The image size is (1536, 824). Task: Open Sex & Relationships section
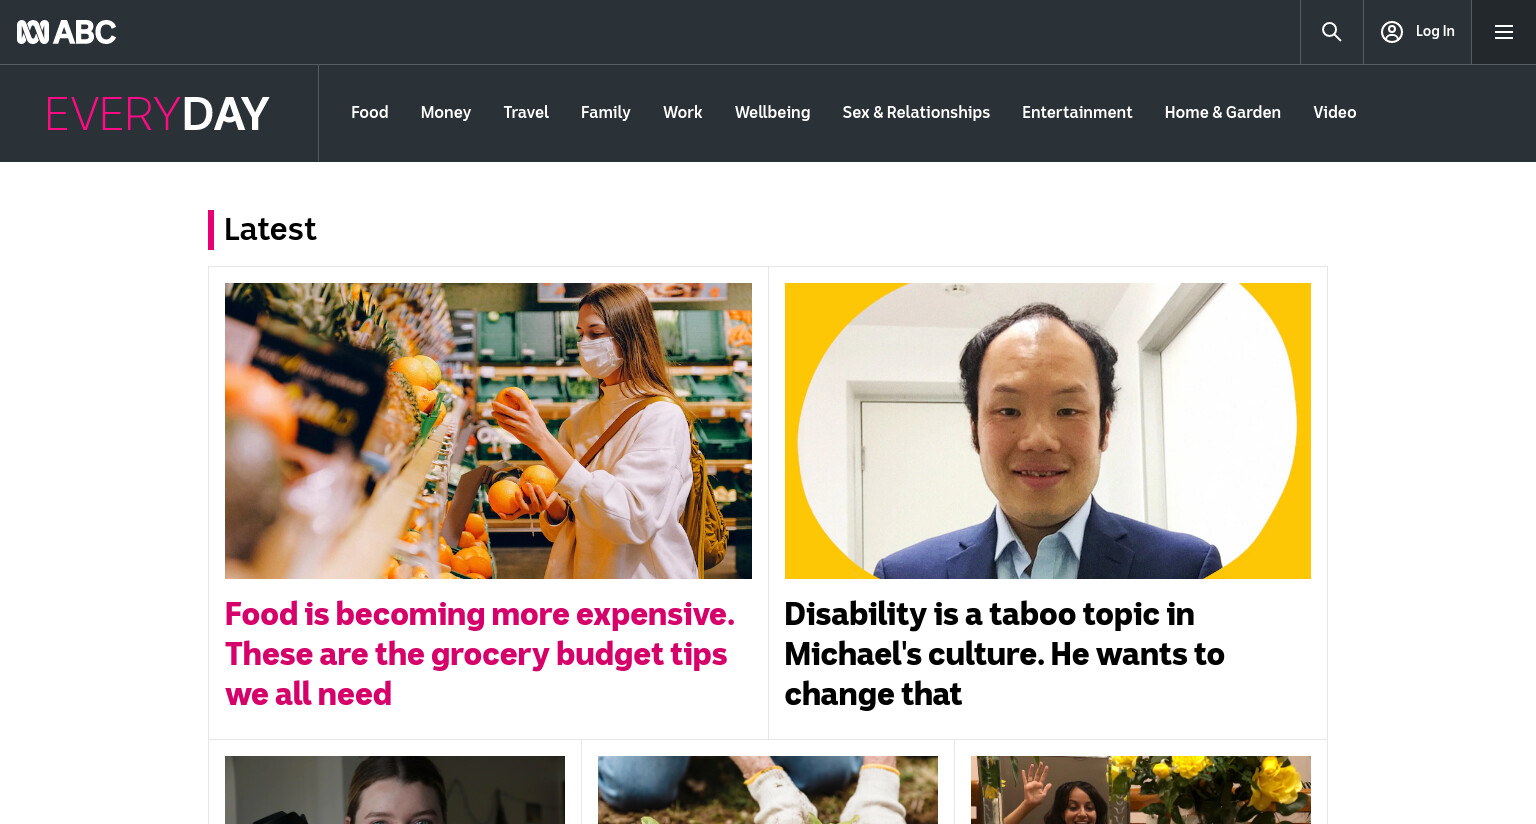tap(916, 113)
